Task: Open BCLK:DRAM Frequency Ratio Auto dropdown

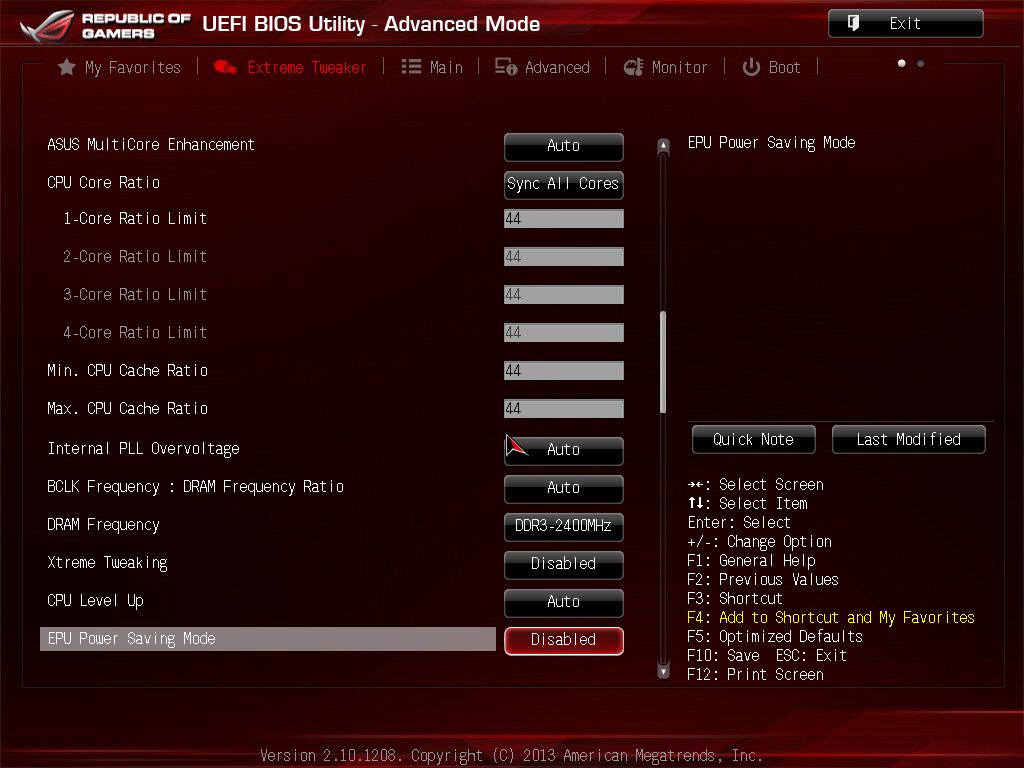Action: (x=564, y=488)
